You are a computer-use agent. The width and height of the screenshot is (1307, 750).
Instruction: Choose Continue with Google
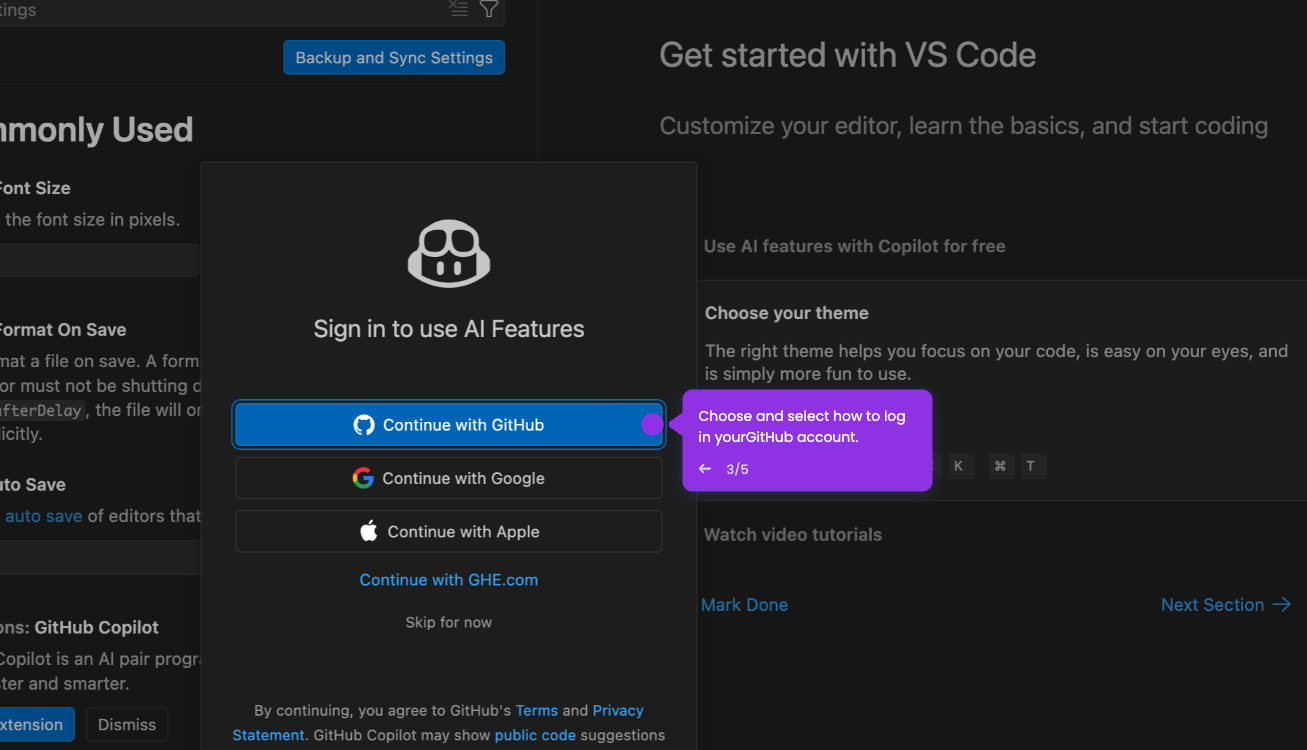click(449, 478)
